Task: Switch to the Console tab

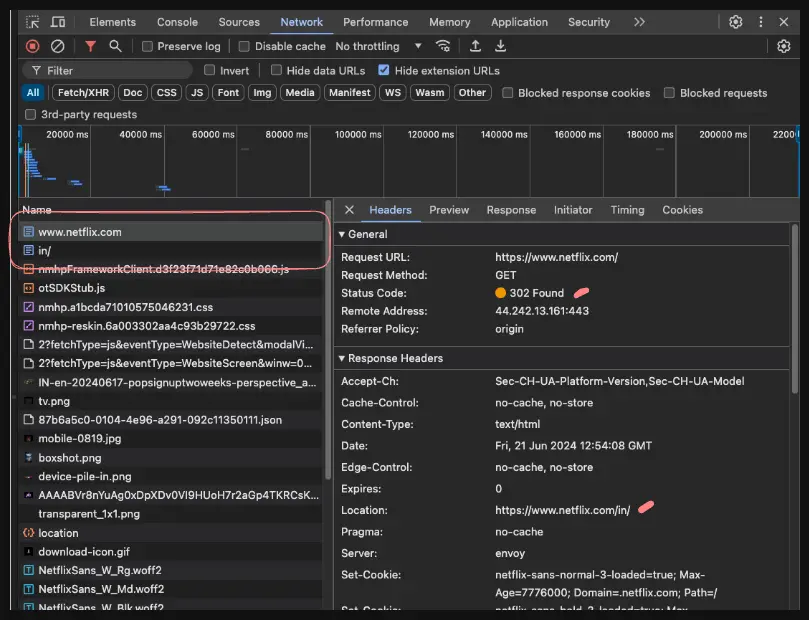Action: click(x=177, y=22)
